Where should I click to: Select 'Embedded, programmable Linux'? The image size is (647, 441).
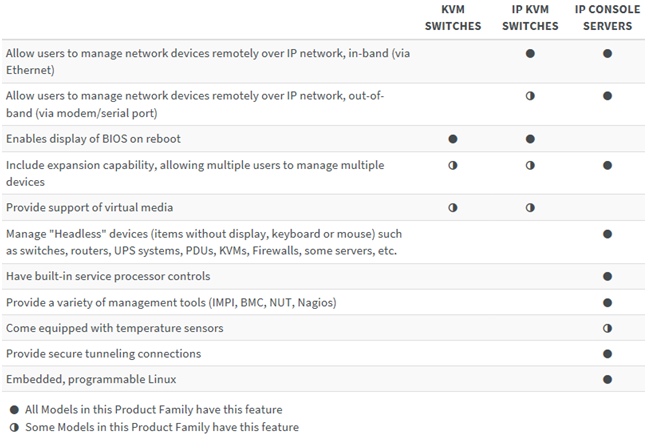click(91, 380)
